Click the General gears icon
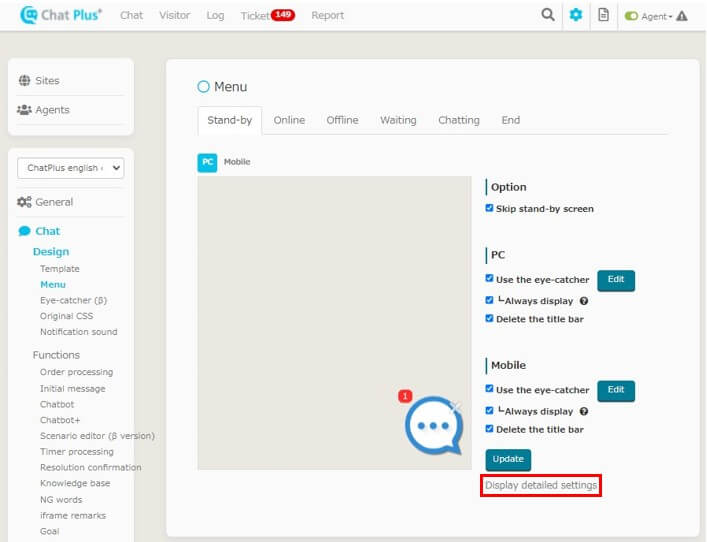The width and height of the screenshot is (707, 542). 24,202
